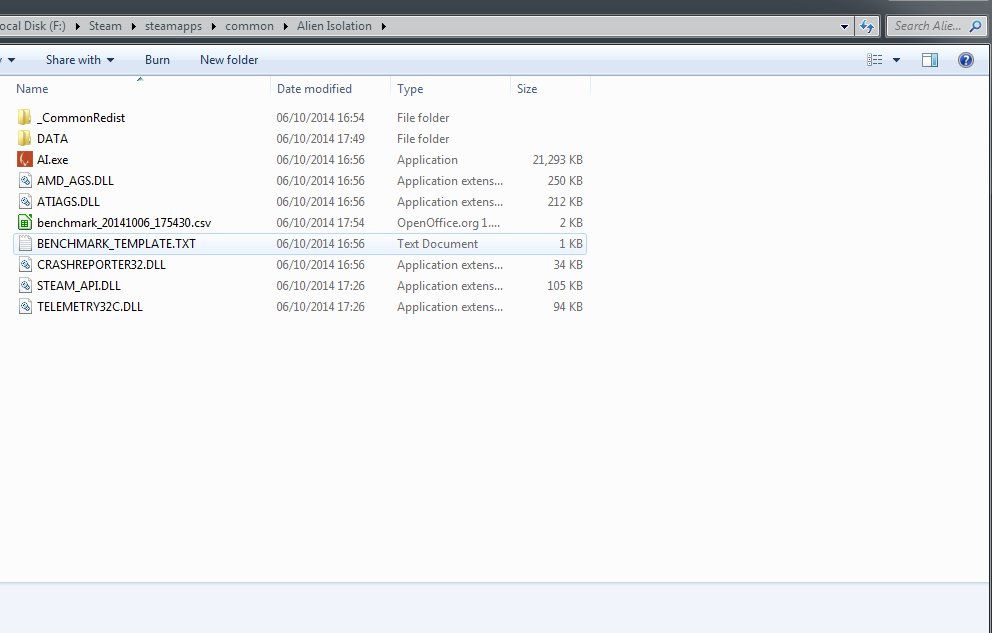Select the DATA folder name
992x633 pixels.
[53, 138]
